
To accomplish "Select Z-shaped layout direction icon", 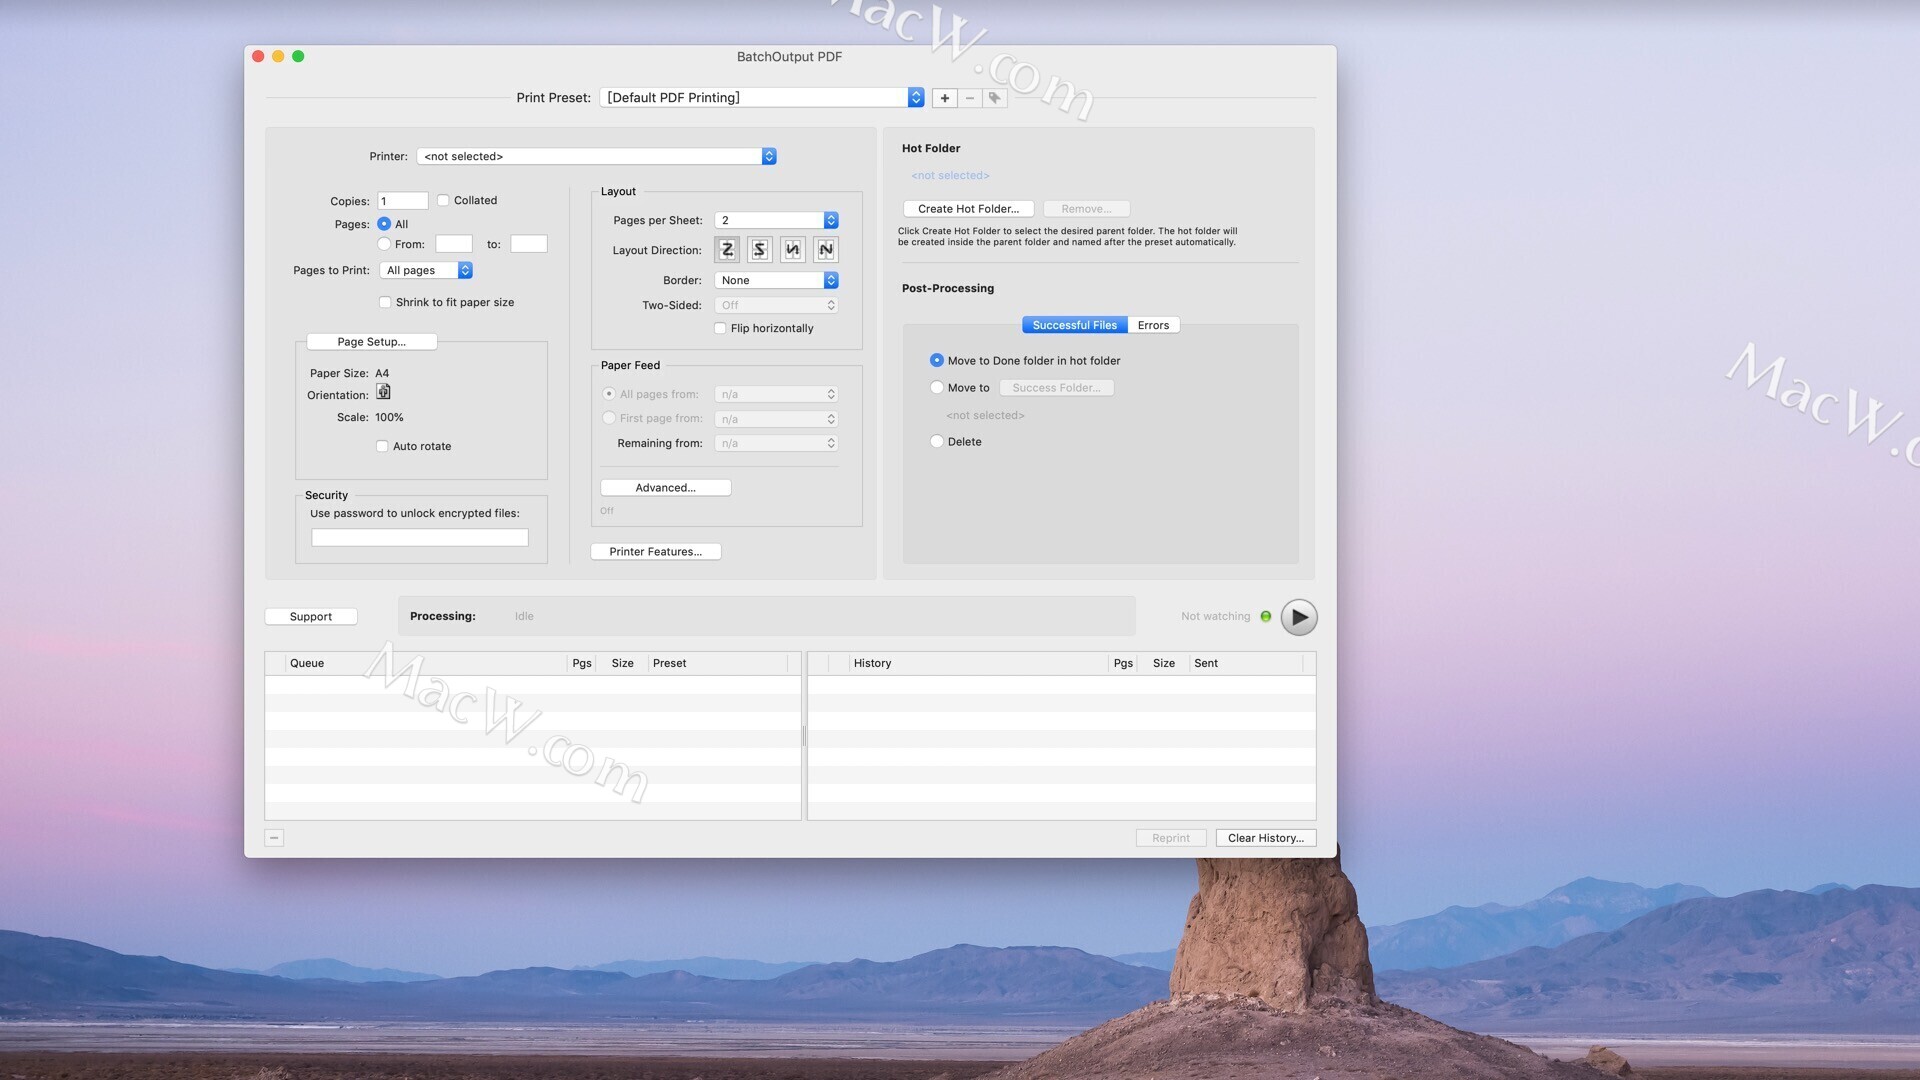I will tap(727, 250).
